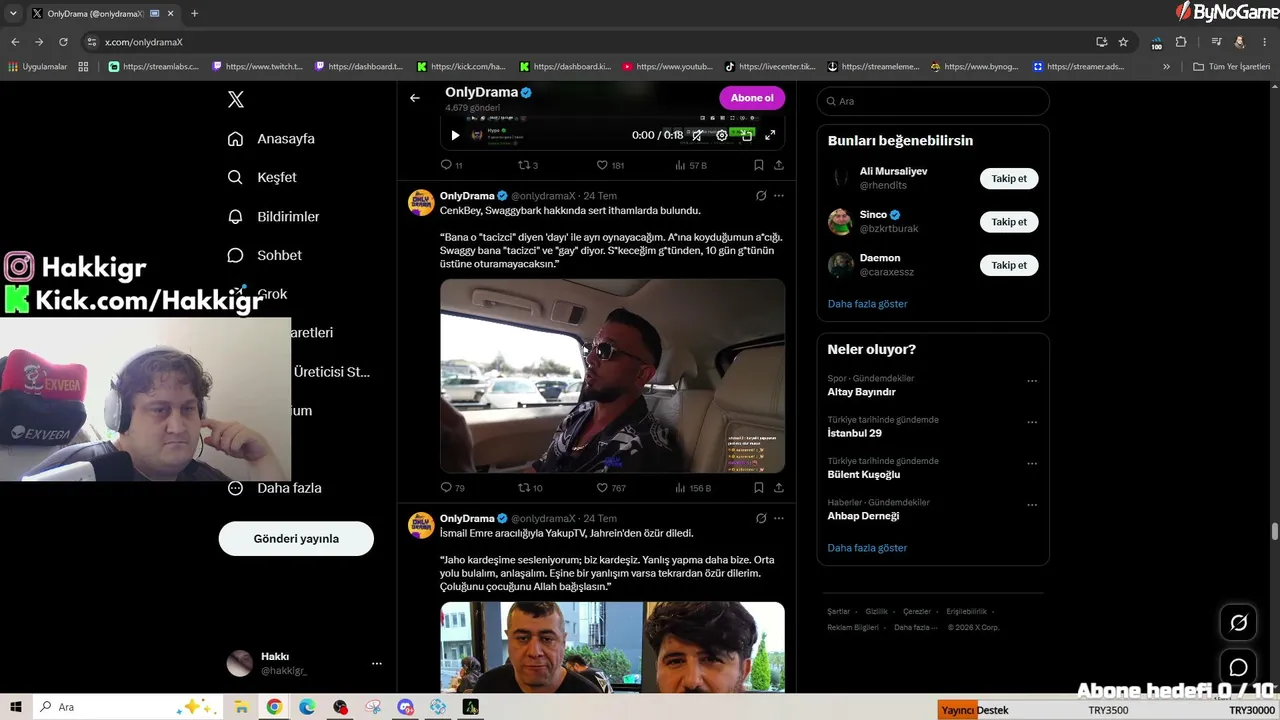The image size is (1280, 720).
Task: Bookmark this page with the star icon
Action: 1123,42
